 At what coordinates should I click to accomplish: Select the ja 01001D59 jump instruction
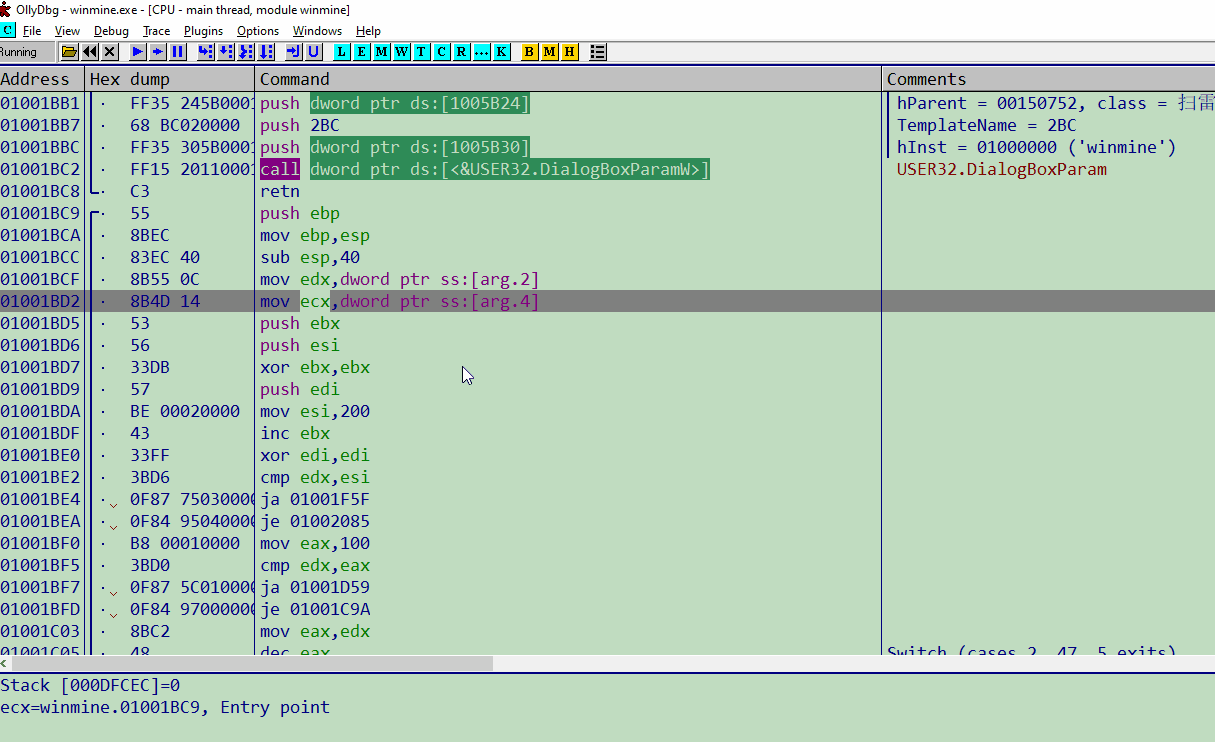pyautogui.click(x=315, y=587)
